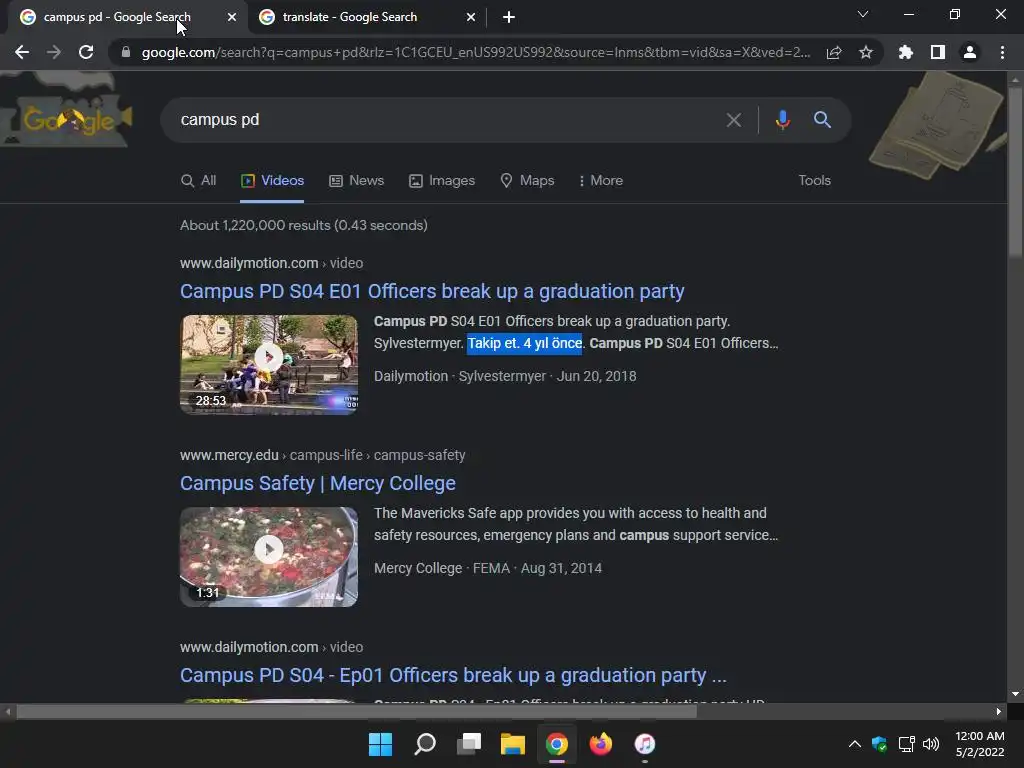
Task: Start voice search with the microphone
Action: [782, 120]
